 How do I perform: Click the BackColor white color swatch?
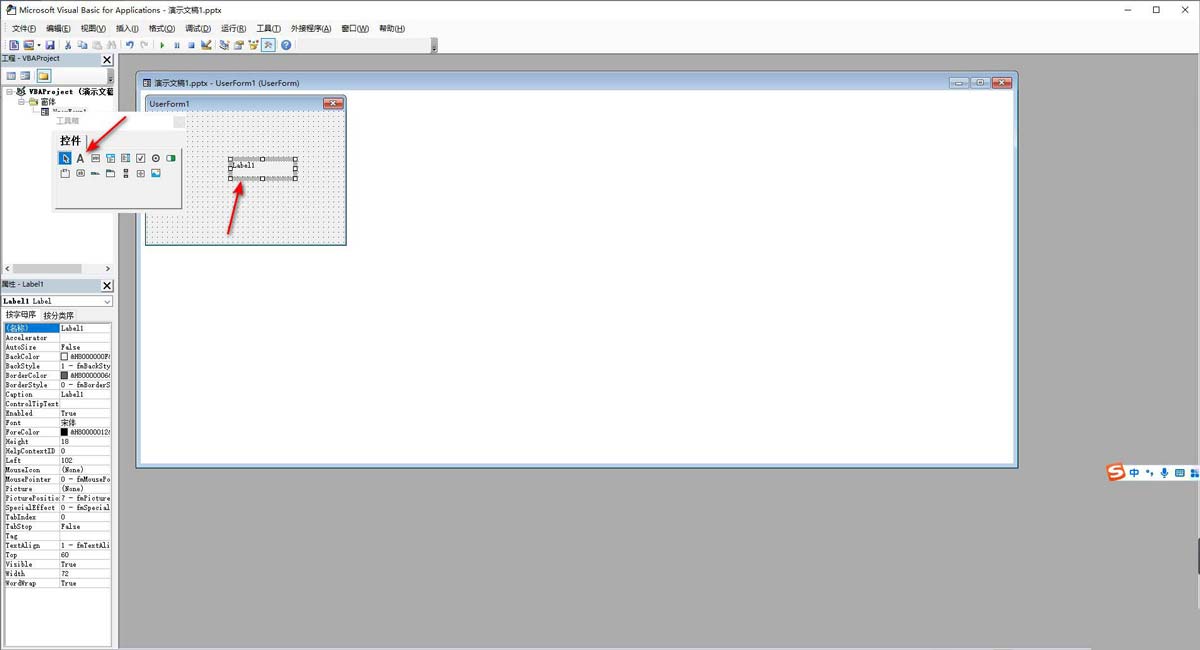point(65,356)
